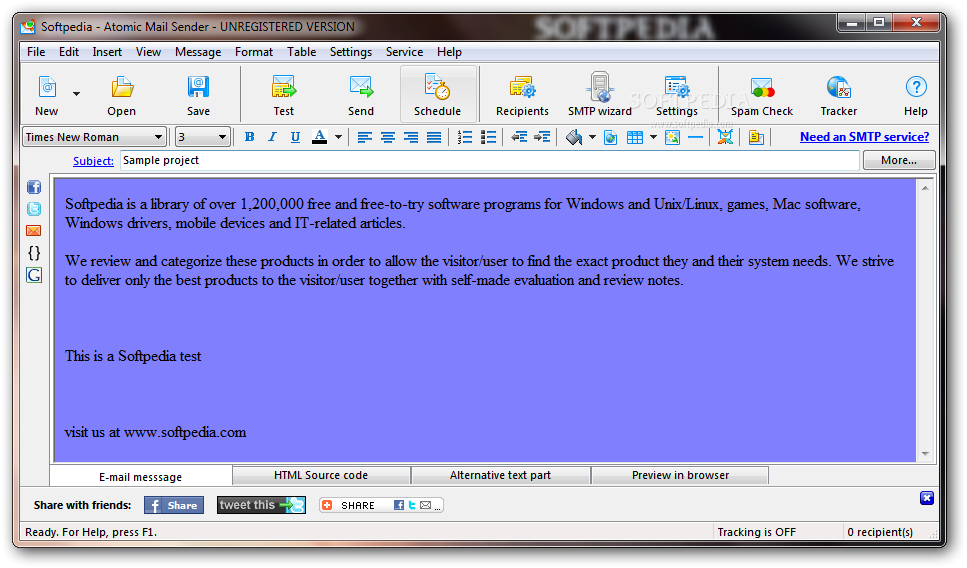Screen dimensions: 967x568
Task: Click the editor scrollbar down arrow
Action: tap(925, 454)
